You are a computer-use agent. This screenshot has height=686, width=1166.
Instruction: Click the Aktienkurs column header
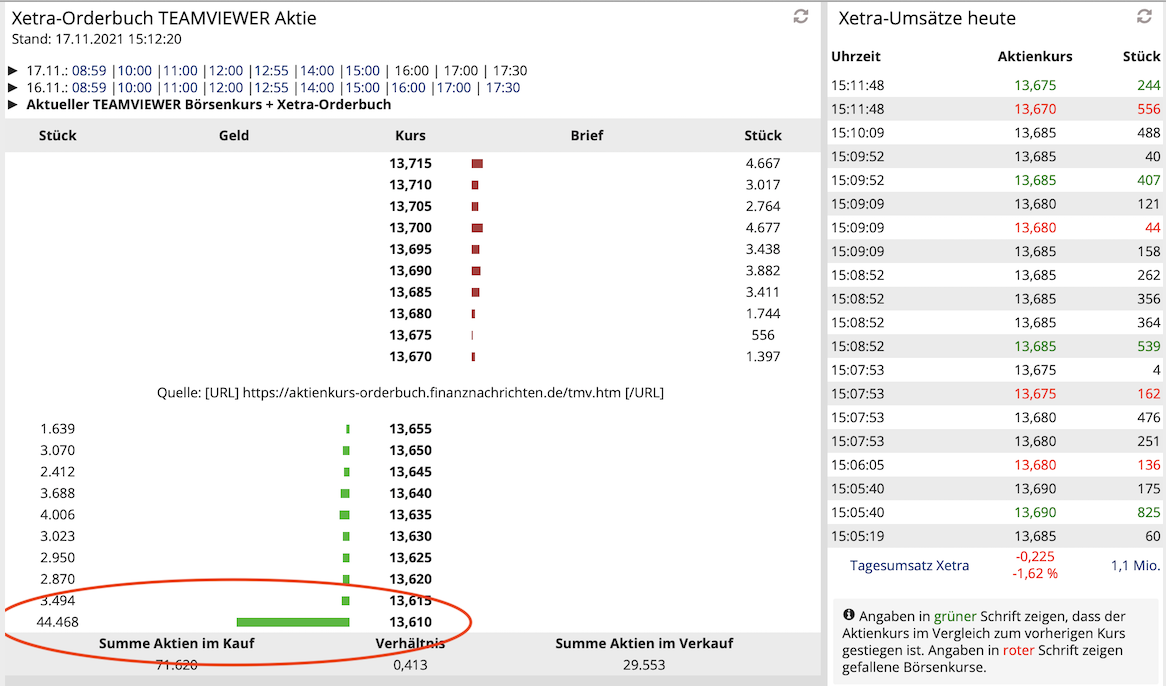tap(1035, 56)
